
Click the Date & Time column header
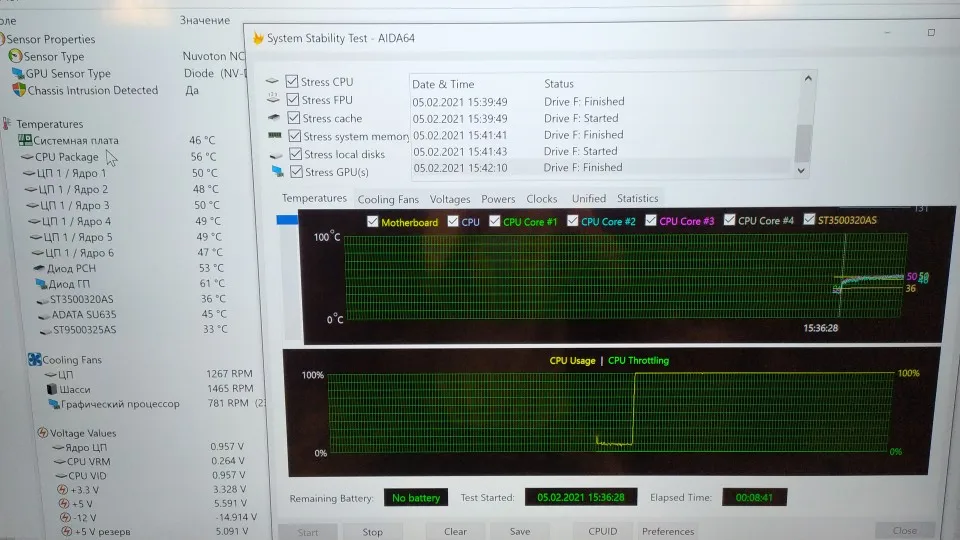coord(443,84)
